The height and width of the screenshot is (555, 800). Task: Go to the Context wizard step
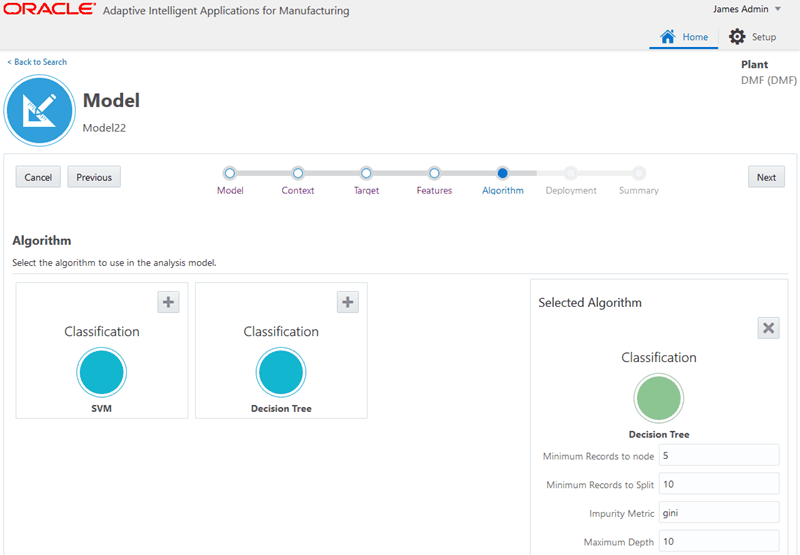[x=298, y=173]
